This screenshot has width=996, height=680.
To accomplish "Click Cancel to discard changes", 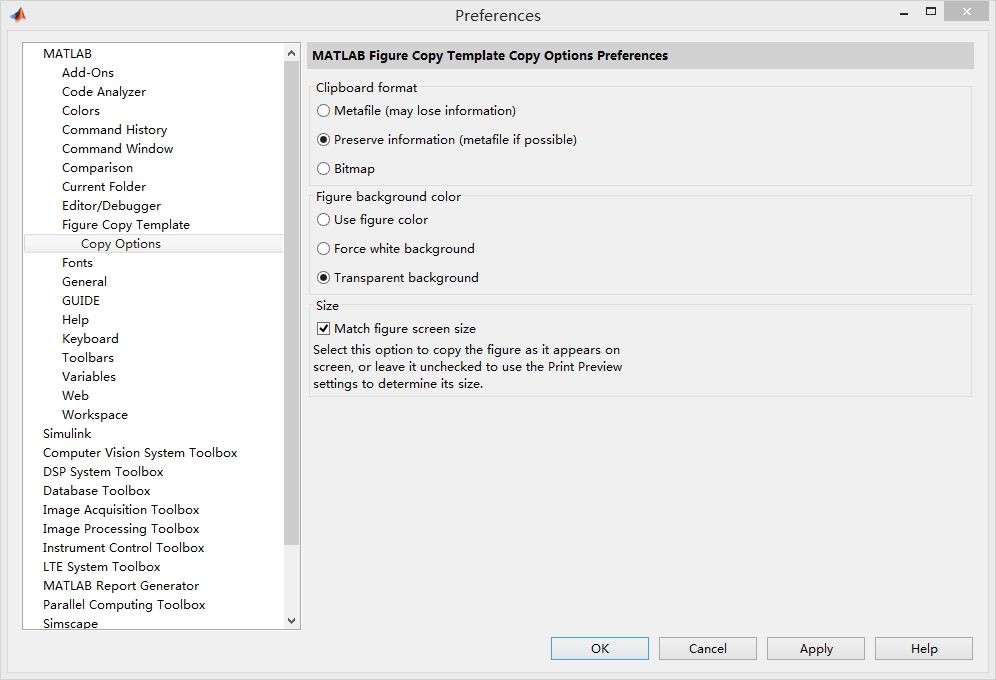I will click(x=707, y=648).
